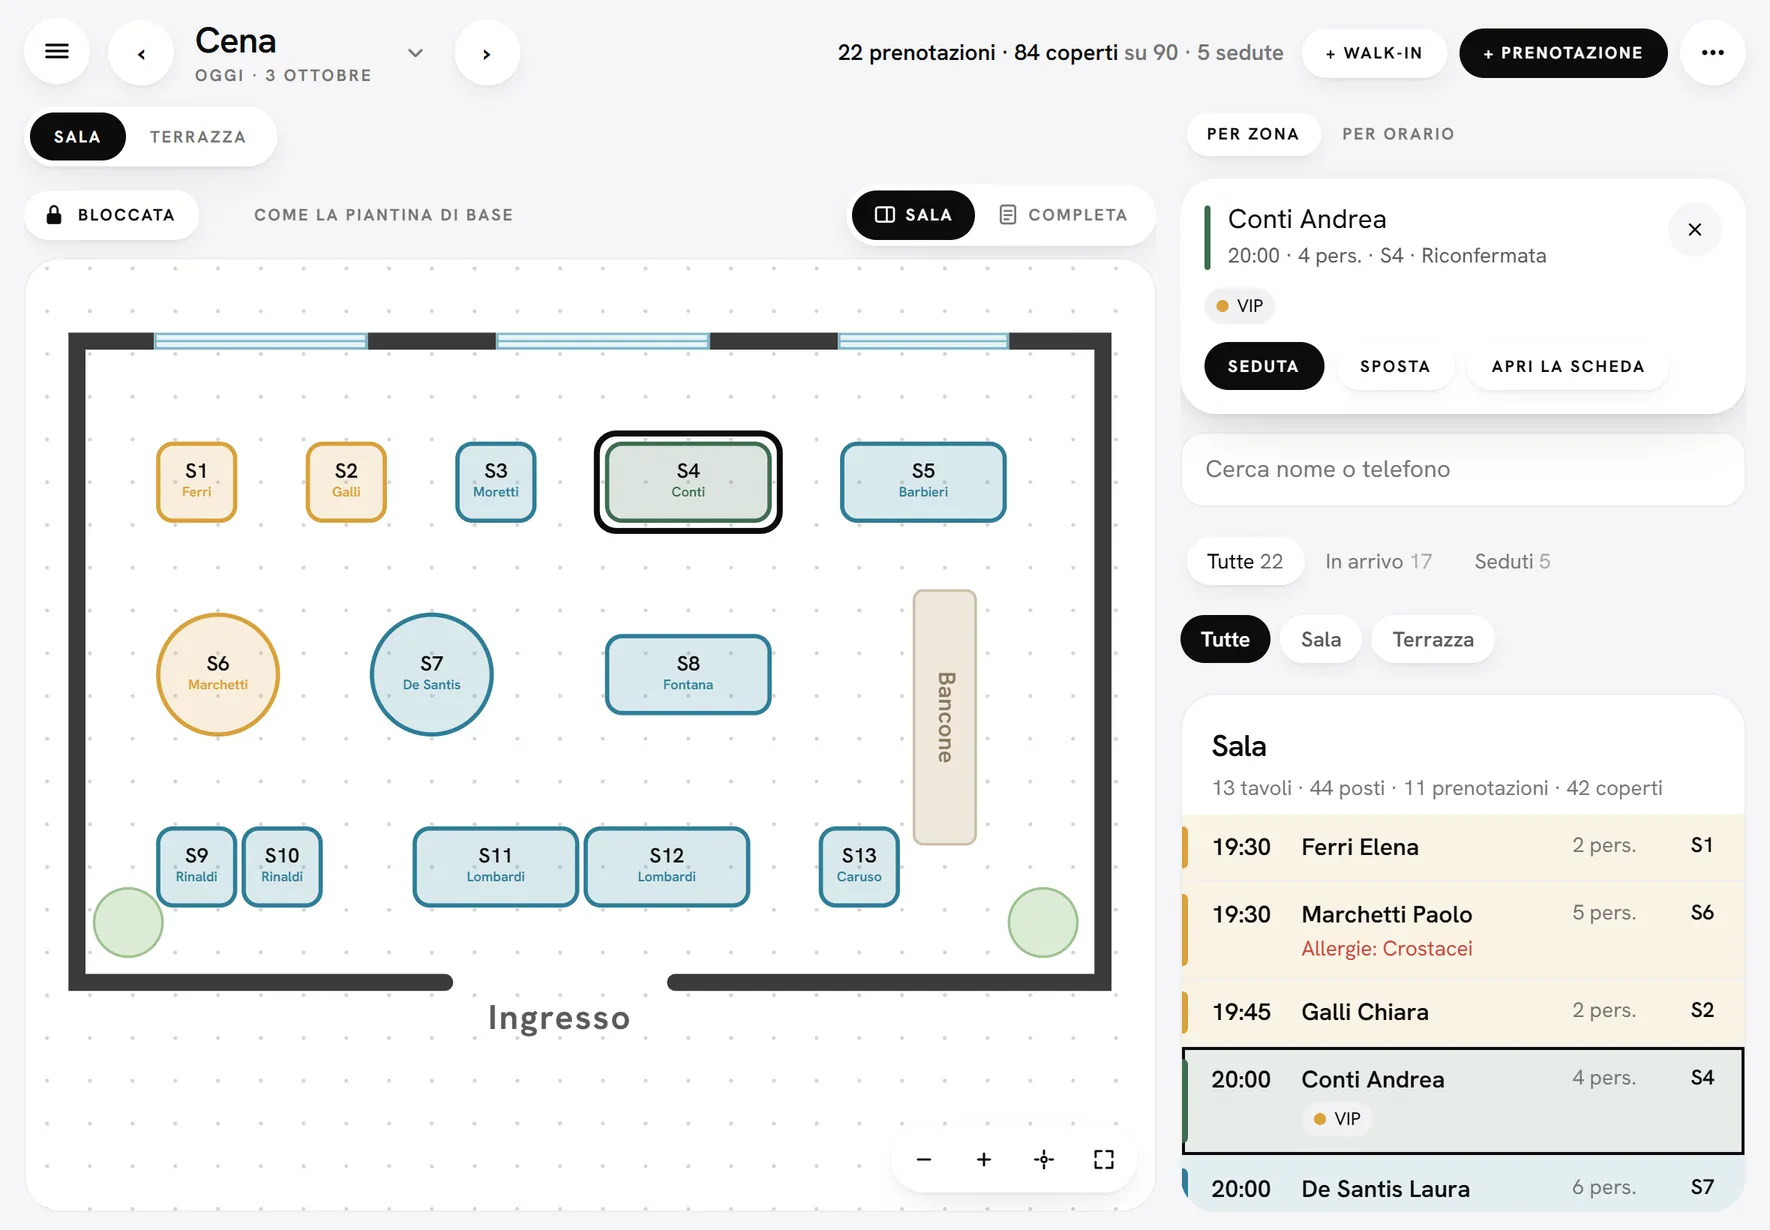Zoom in the floor plan
The height and width of the screenshot is (1230, 1770).
click(x=984, y=1159)
